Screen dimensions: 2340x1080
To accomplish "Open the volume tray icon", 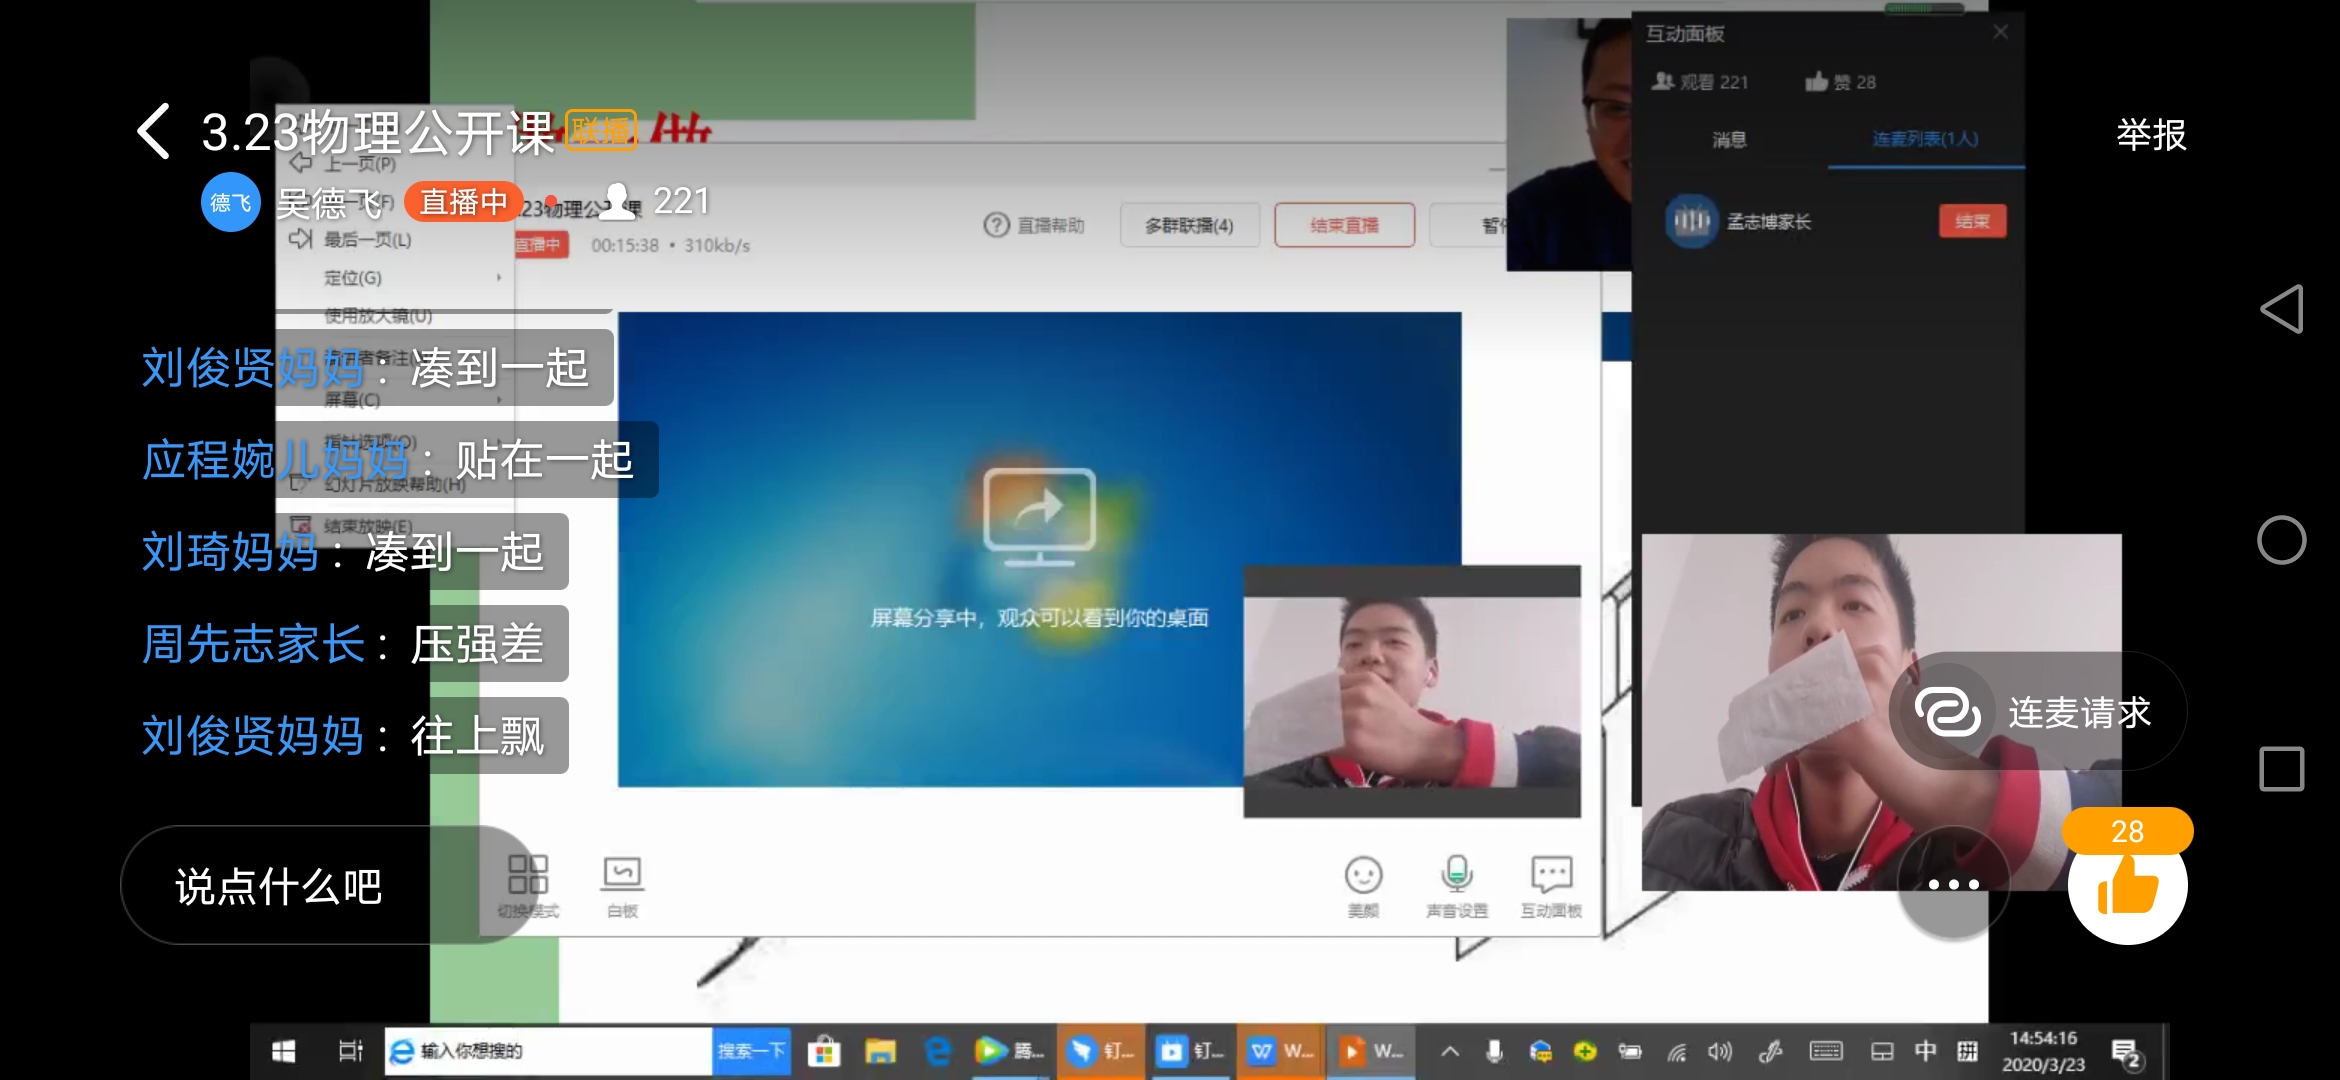I will 1720,1051.
